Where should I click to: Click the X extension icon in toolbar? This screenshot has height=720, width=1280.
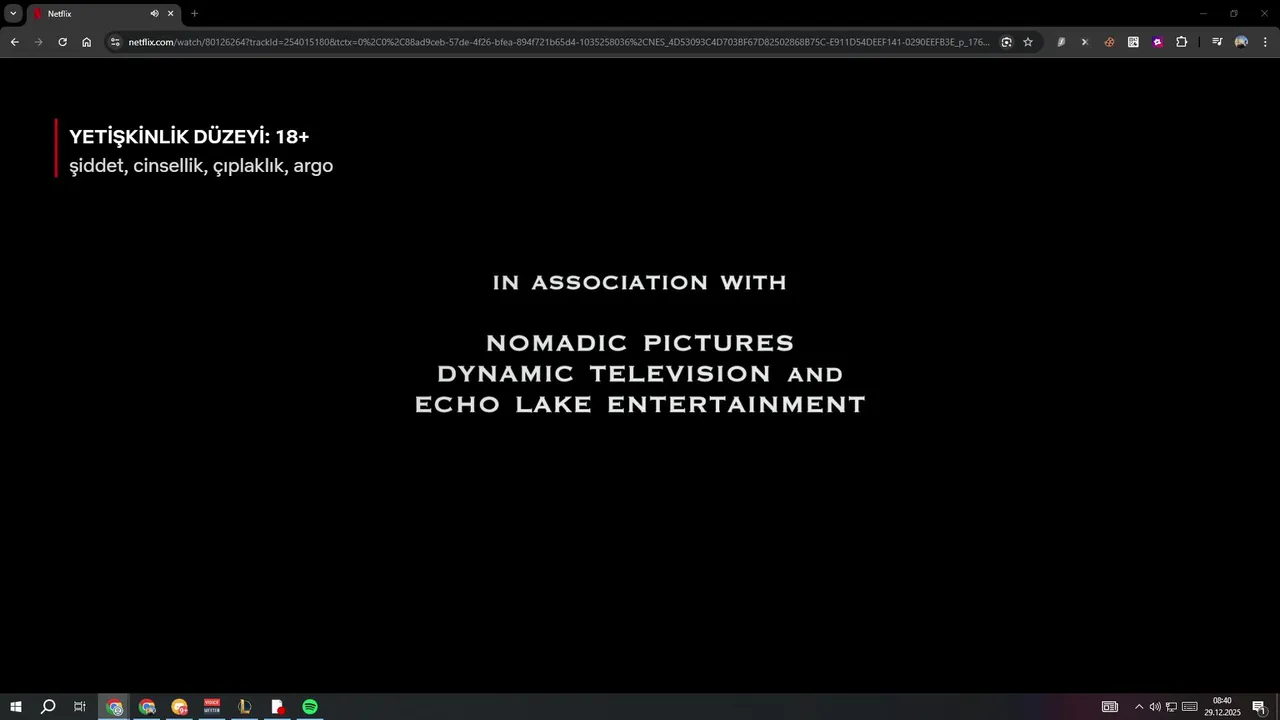point(1085,42)
